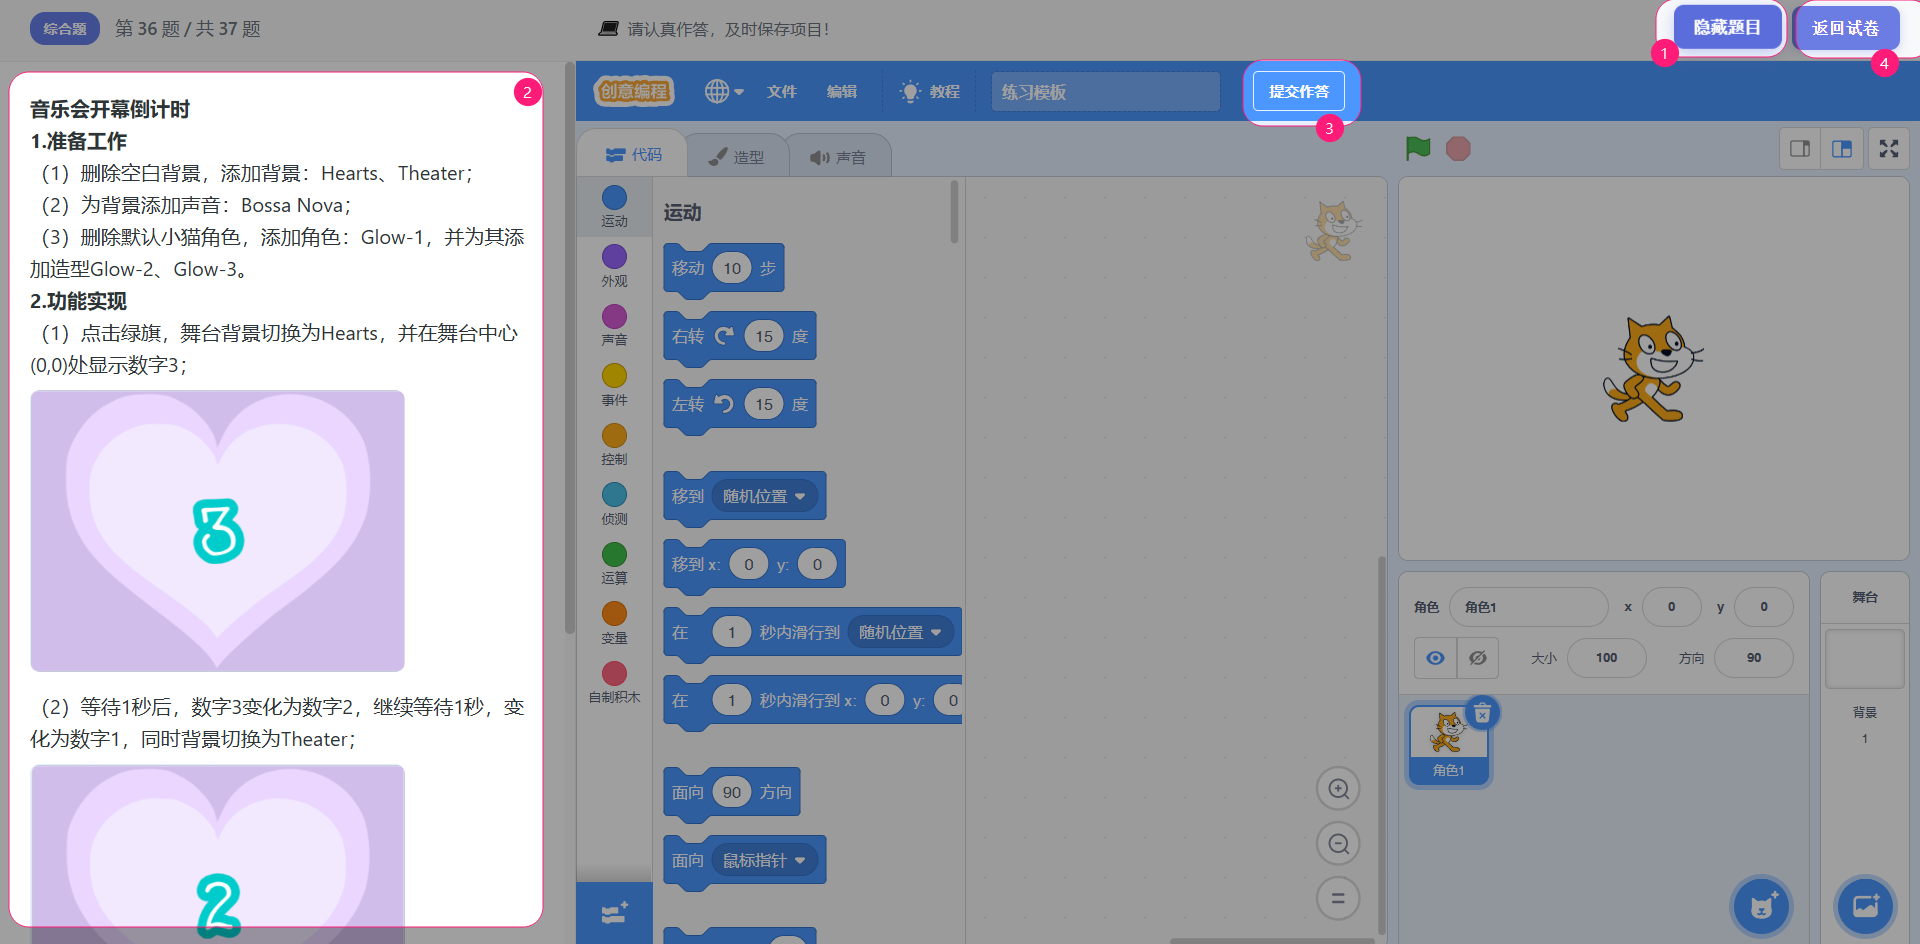Image resolution: width=1920 pixels, height=944 pixels.
Task: Click the green flag to run
Action: (1417, 149)
